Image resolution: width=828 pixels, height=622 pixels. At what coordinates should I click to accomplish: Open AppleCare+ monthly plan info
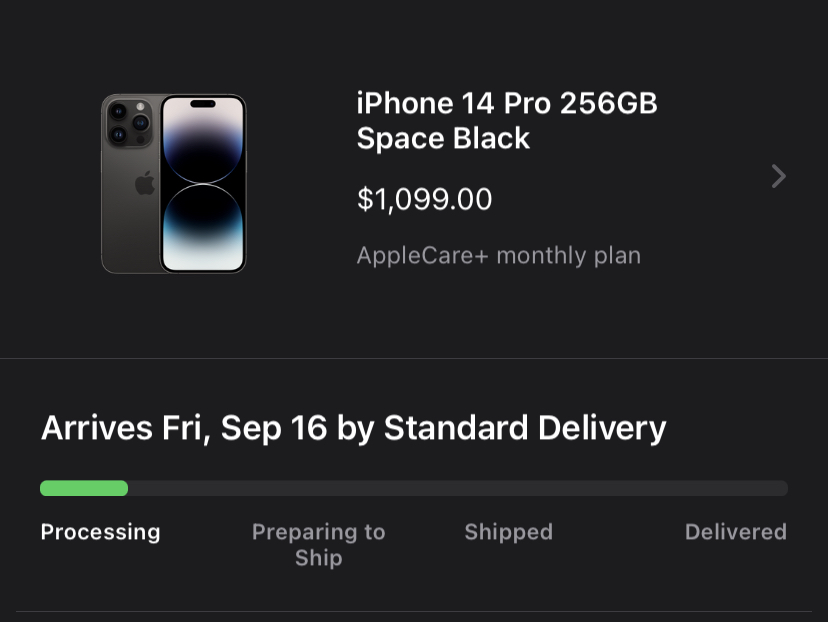[498, 255]
